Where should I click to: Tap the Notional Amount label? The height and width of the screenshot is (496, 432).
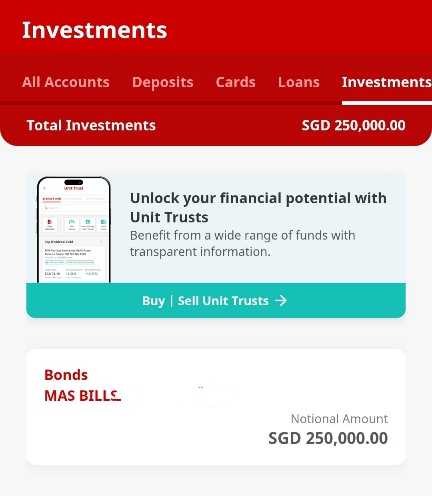point(339,419)
